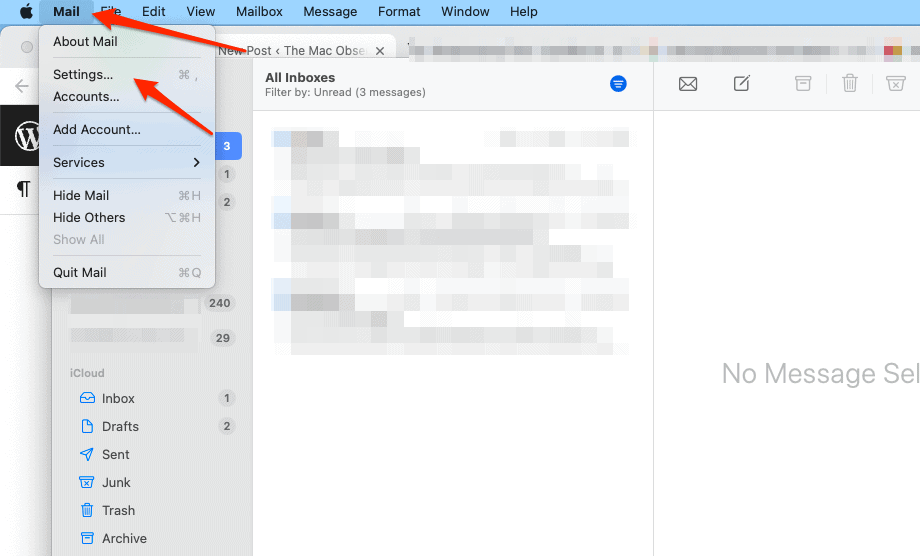The width and height of the screenshot is (920, 556).
Task: Click the Archive toolbar icon
Action: click(803, 84)
